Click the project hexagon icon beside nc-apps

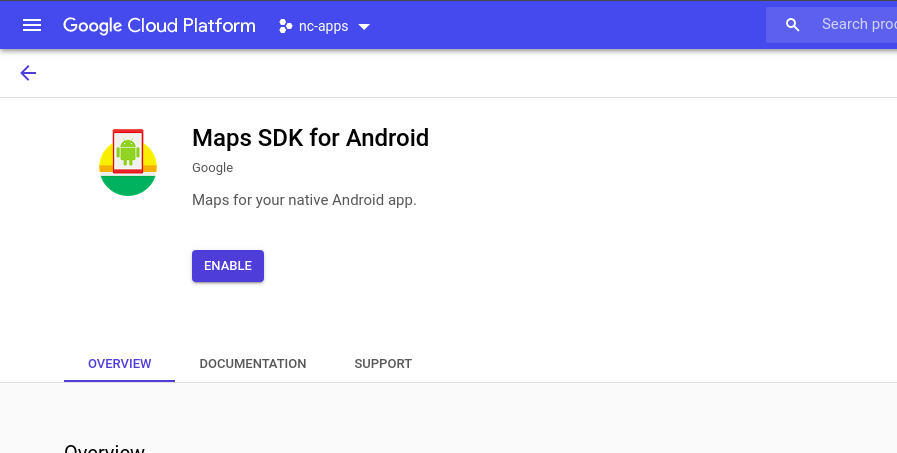pyautogui.click(x=285, y=26)
